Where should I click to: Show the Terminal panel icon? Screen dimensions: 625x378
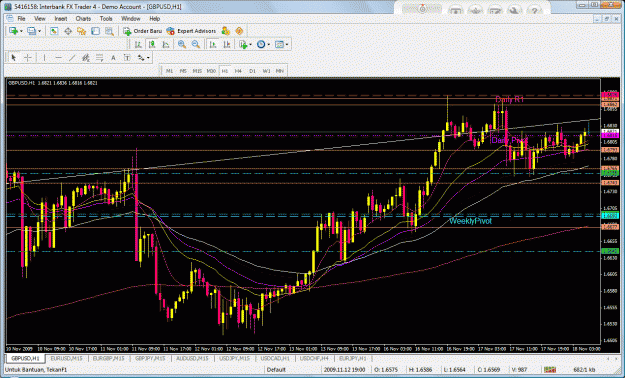95,31
